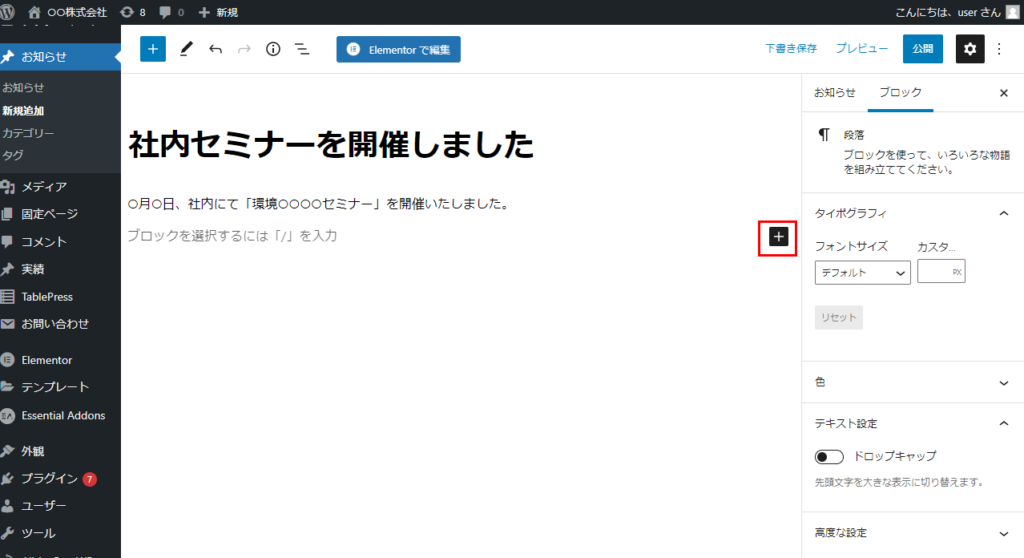Click the カスタム font size input field
Viewport: 1024px width, 558px height.
point(934,272)
